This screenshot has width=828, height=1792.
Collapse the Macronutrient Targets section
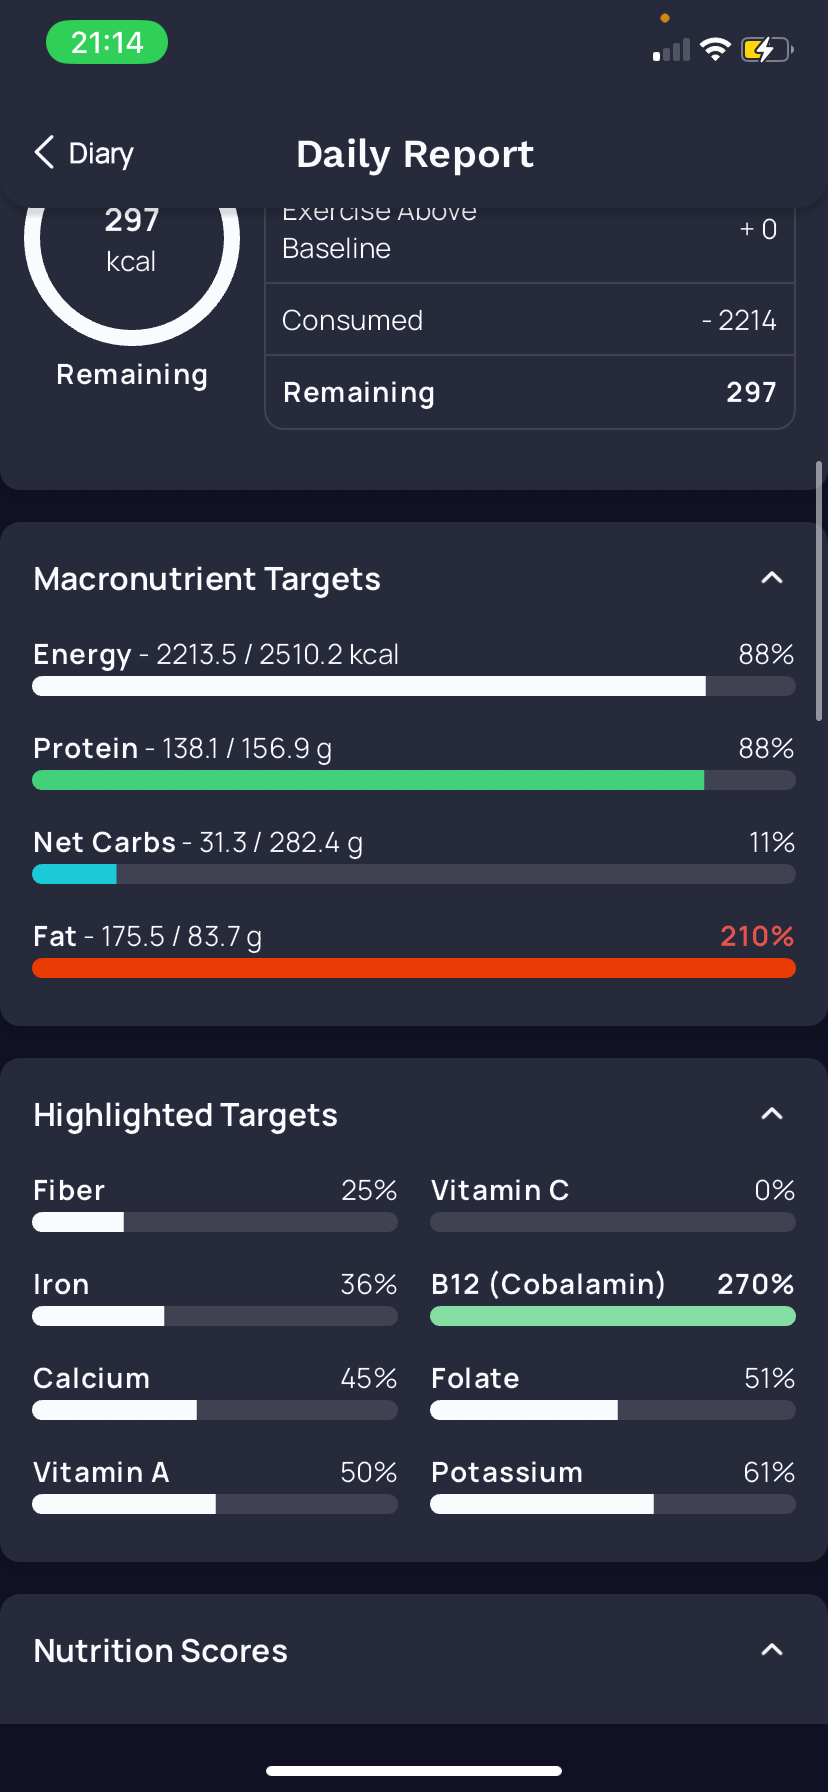pyautogui.click(x=772, y=578)
